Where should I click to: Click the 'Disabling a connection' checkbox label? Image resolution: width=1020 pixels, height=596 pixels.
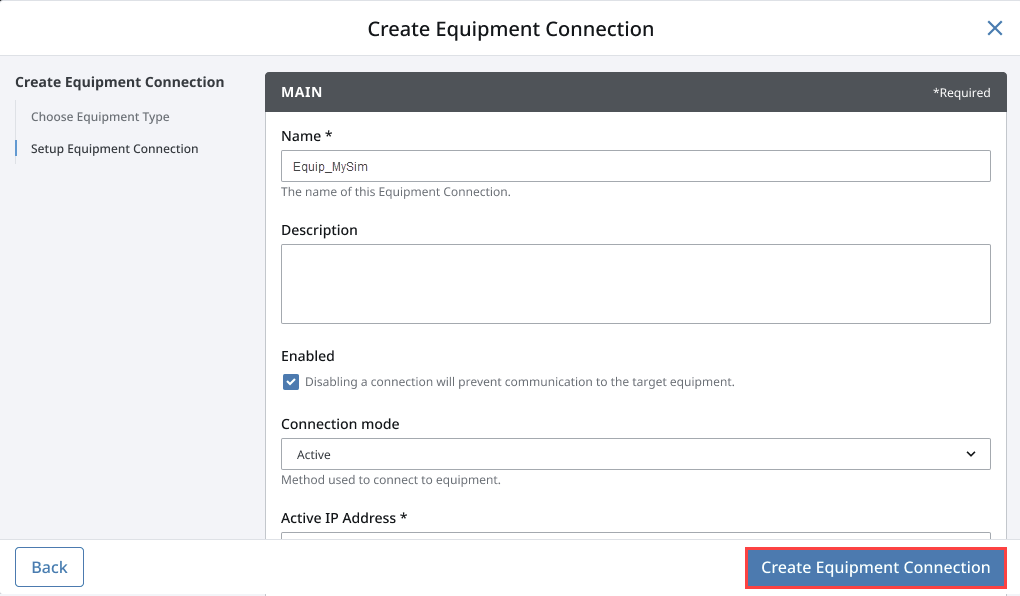tap(519, 382)
